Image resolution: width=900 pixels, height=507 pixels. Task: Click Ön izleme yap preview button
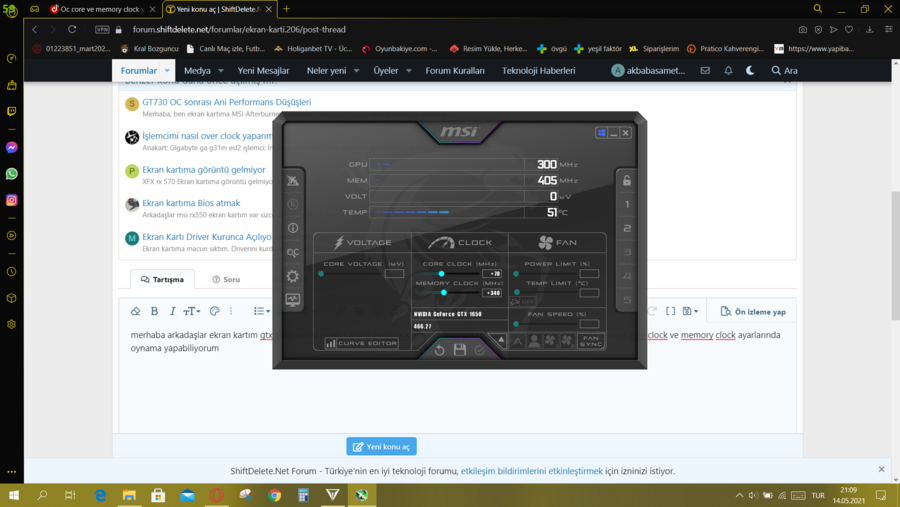pos(753,312)
